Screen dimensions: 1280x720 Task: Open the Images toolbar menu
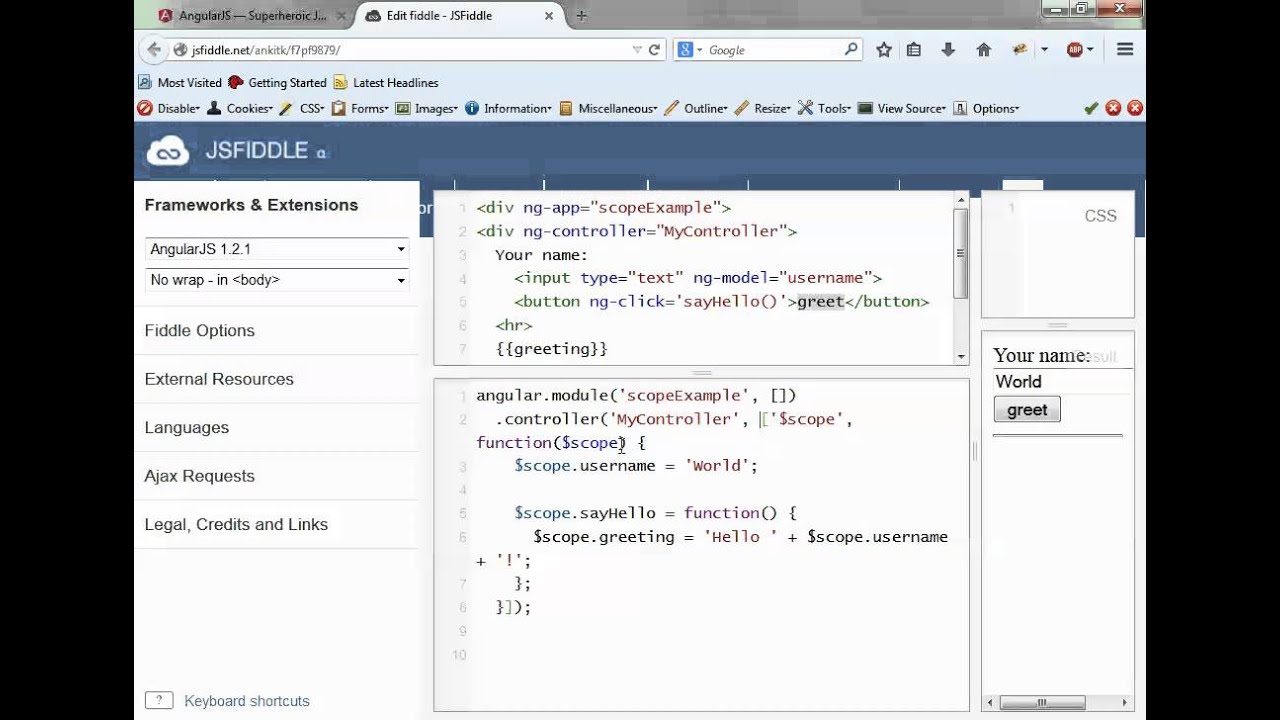pos(427,108)
